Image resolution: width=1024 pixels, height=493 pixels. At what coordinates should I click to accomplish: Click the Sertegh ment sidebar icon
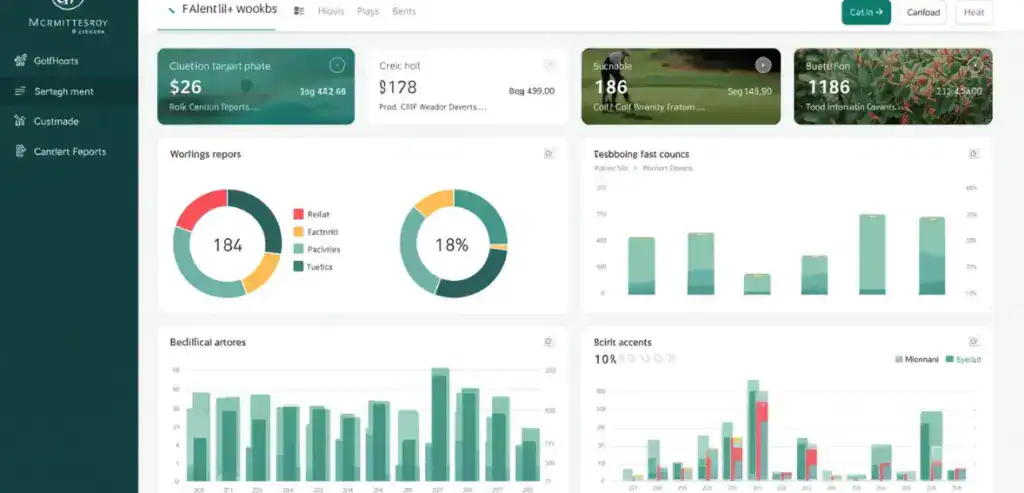coord(20,91)
